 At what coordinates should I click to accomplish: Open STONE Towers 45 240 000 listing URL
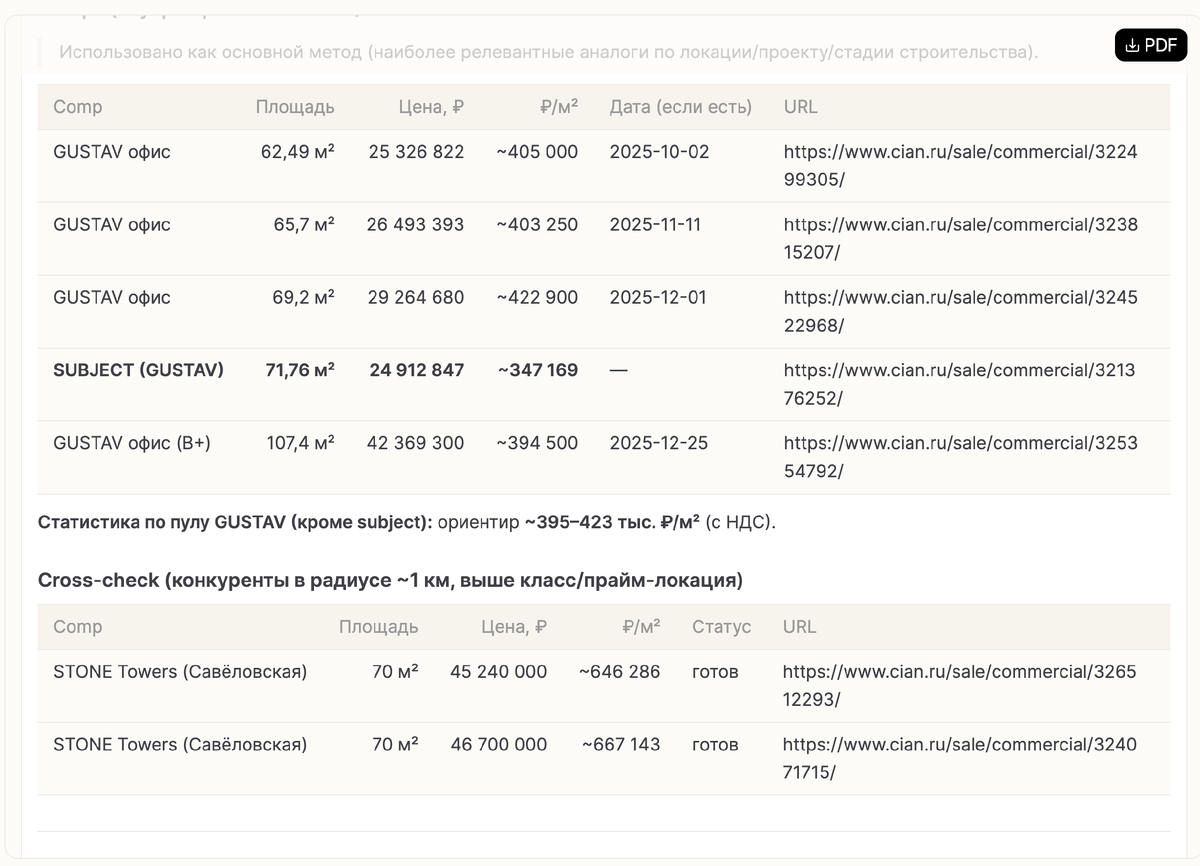coord(959,685)
